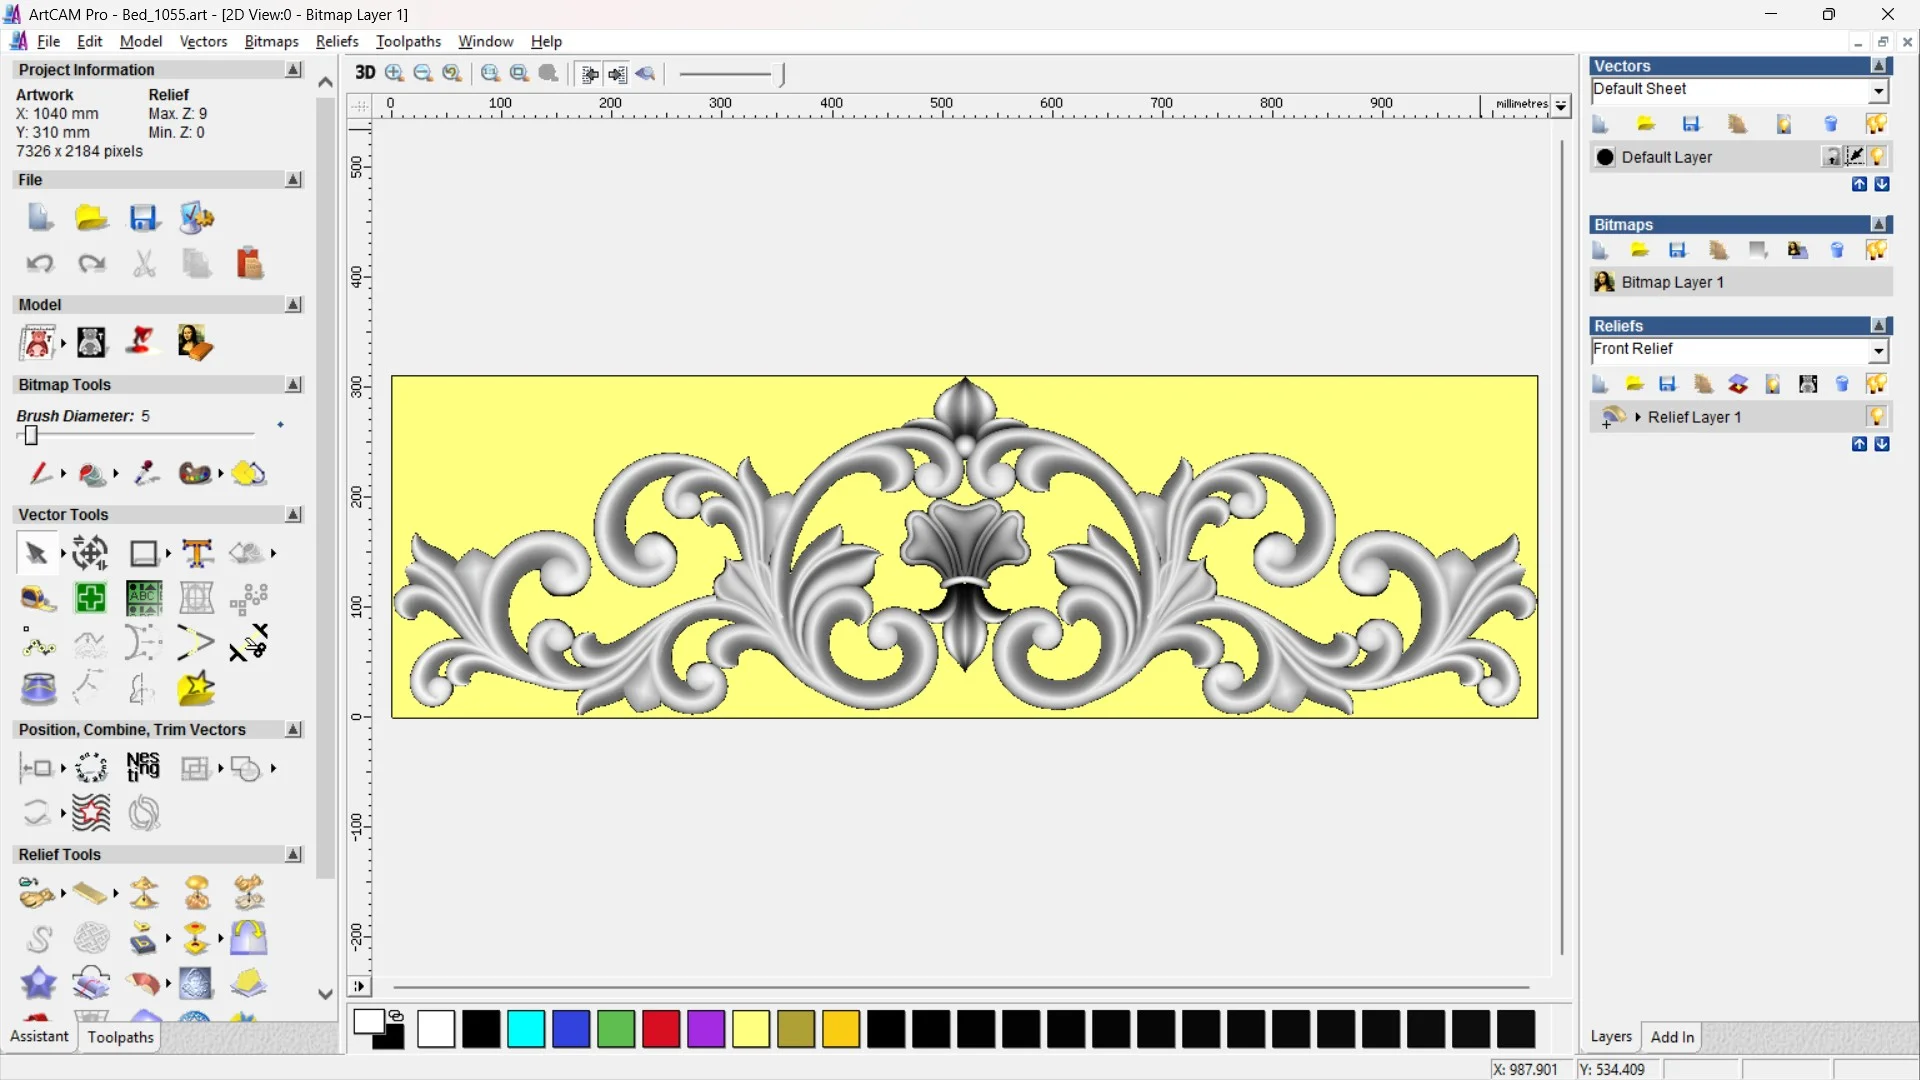
Task: Select the Create Vector Text tool
Action: 197,553
